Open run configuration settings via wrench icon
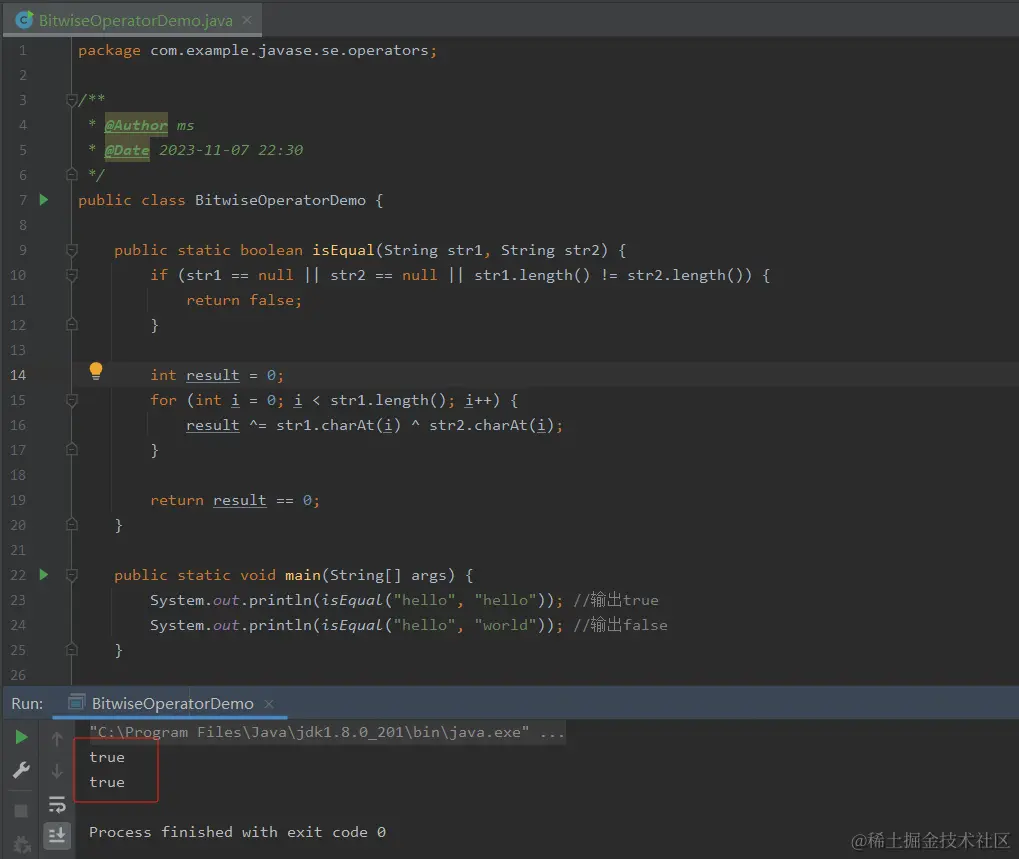The image size is (1019, 859). (21, 771)
